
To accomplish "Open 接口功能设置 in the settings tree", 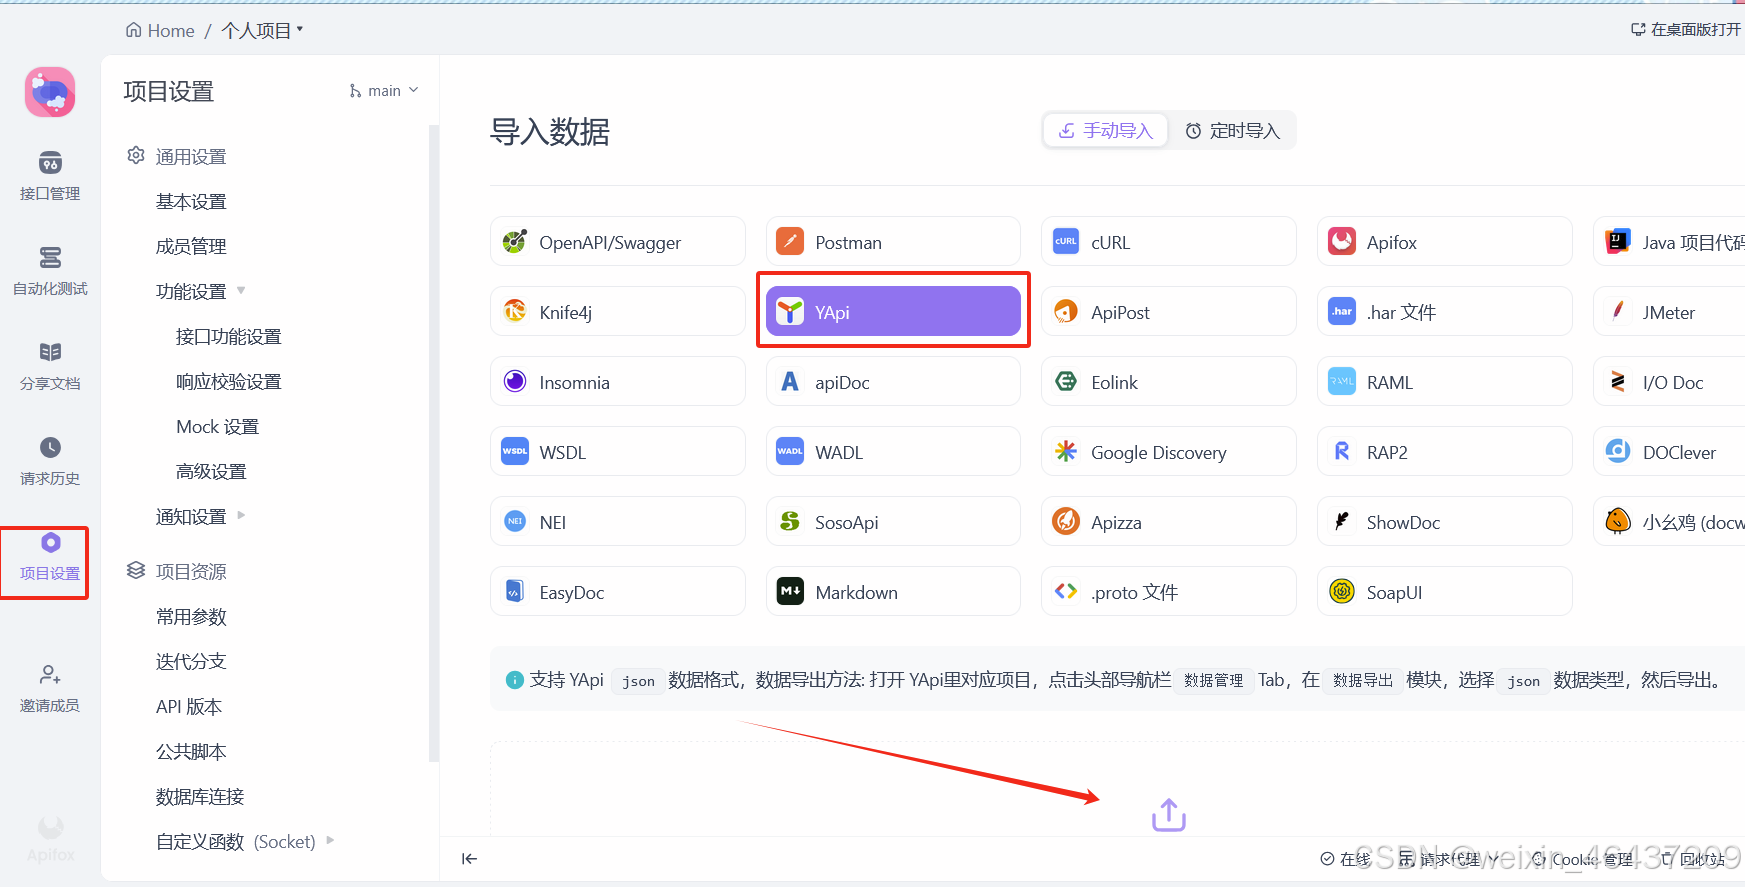I will (229, 337).
